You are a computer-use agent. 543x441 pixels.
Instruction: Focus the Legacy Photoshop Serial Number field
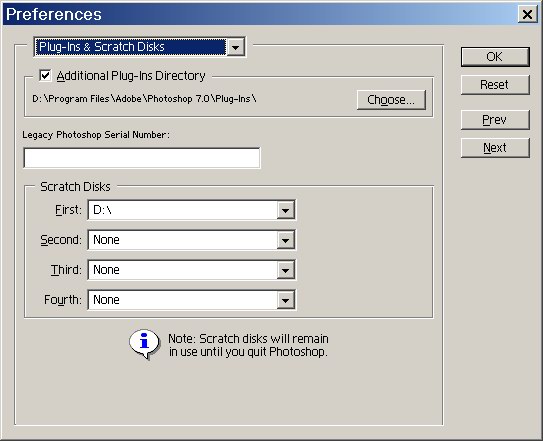142,158
